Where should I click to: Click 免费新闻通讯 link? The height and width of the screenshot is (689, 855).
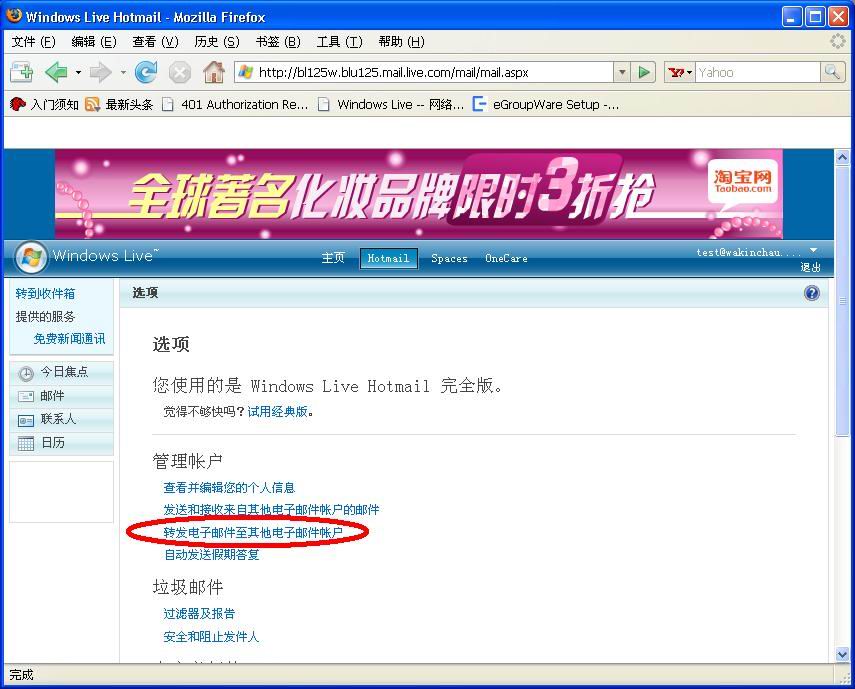(x=69, y=339)
